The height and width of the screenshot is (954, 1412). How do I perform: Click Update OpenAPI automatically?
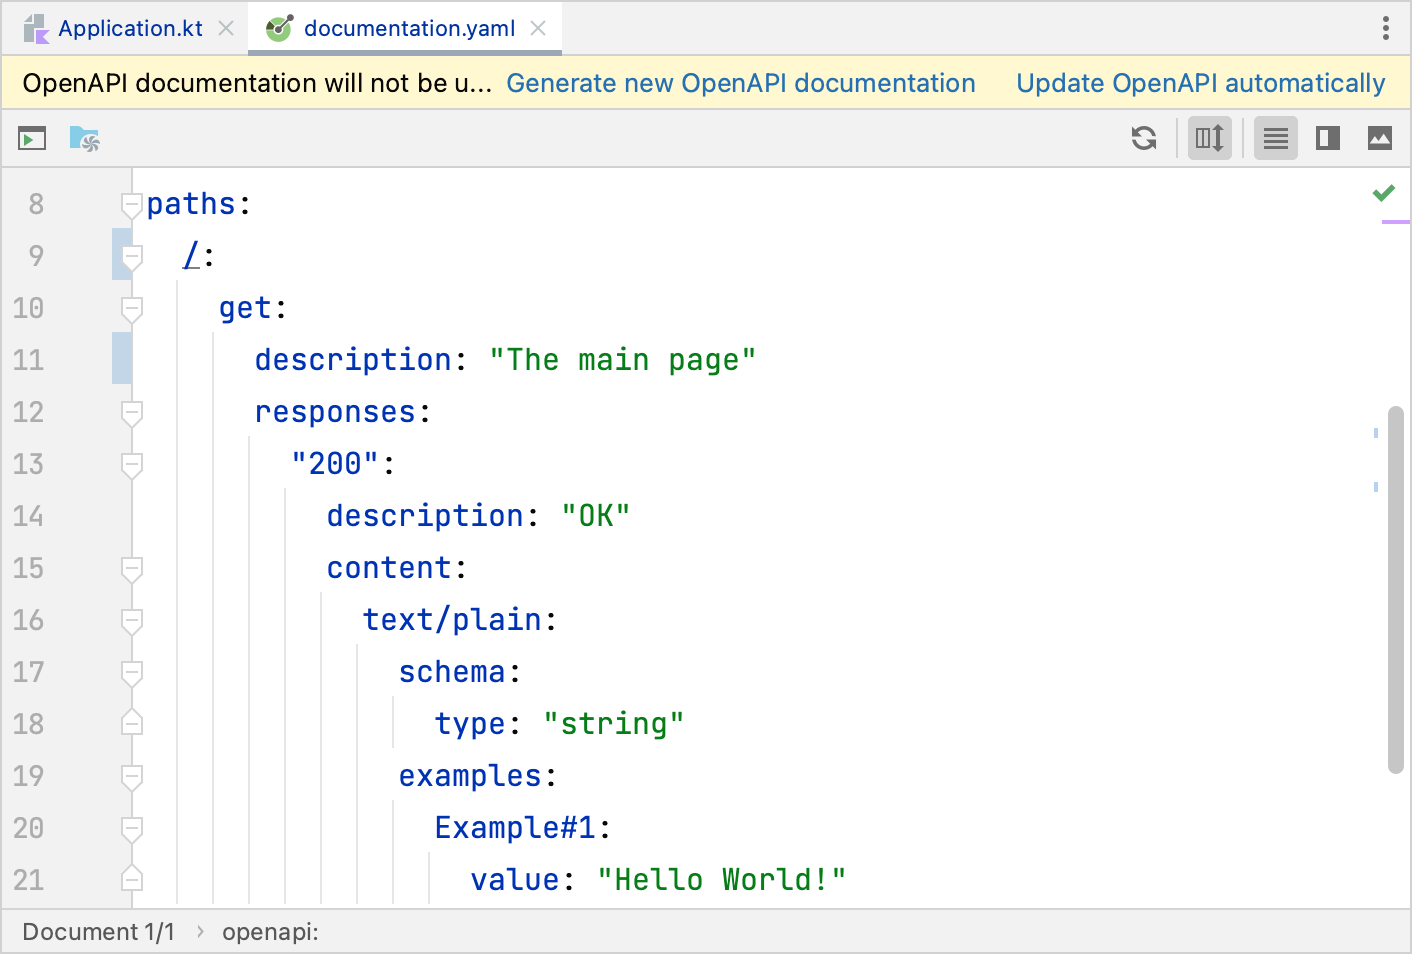tap(1199, 83)
